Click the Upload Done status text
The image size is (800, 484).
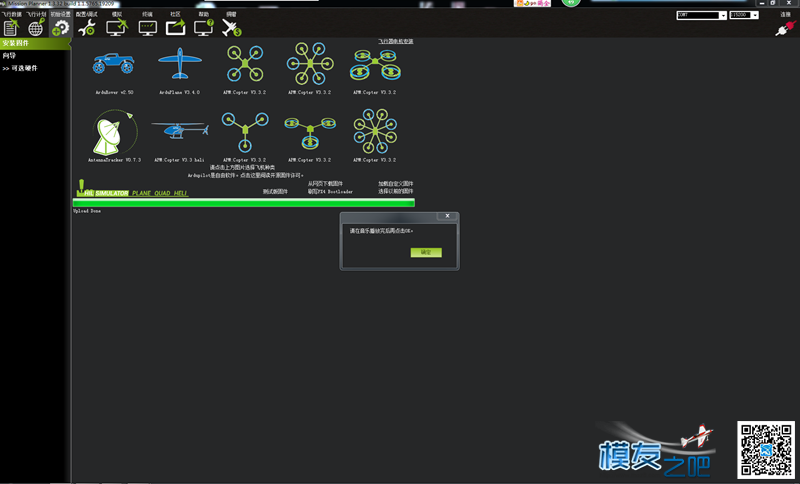[87, 211]
